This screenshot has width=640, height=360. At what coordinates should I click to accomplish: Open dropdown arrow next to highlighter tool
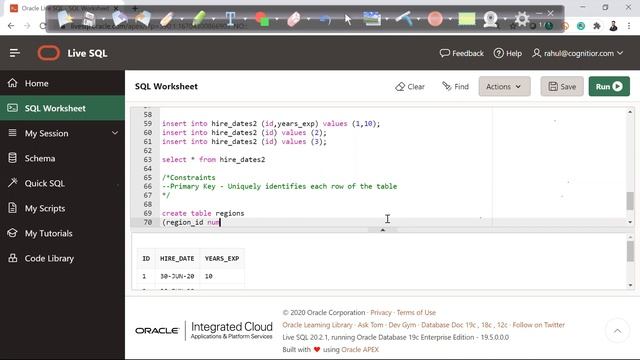coord(213,19)
